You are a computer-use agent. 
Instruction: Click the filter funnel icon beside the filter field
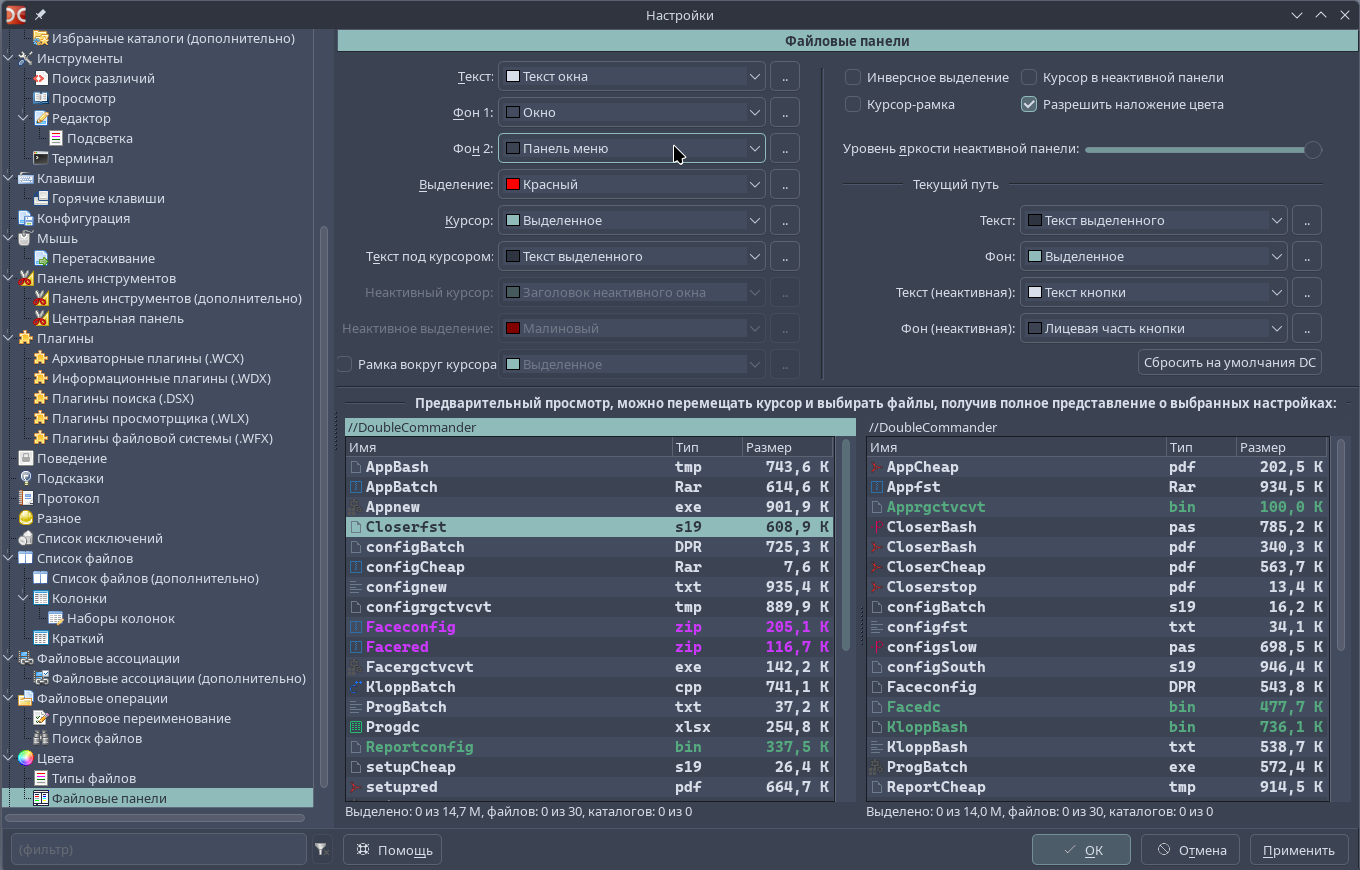pos(321,849)
